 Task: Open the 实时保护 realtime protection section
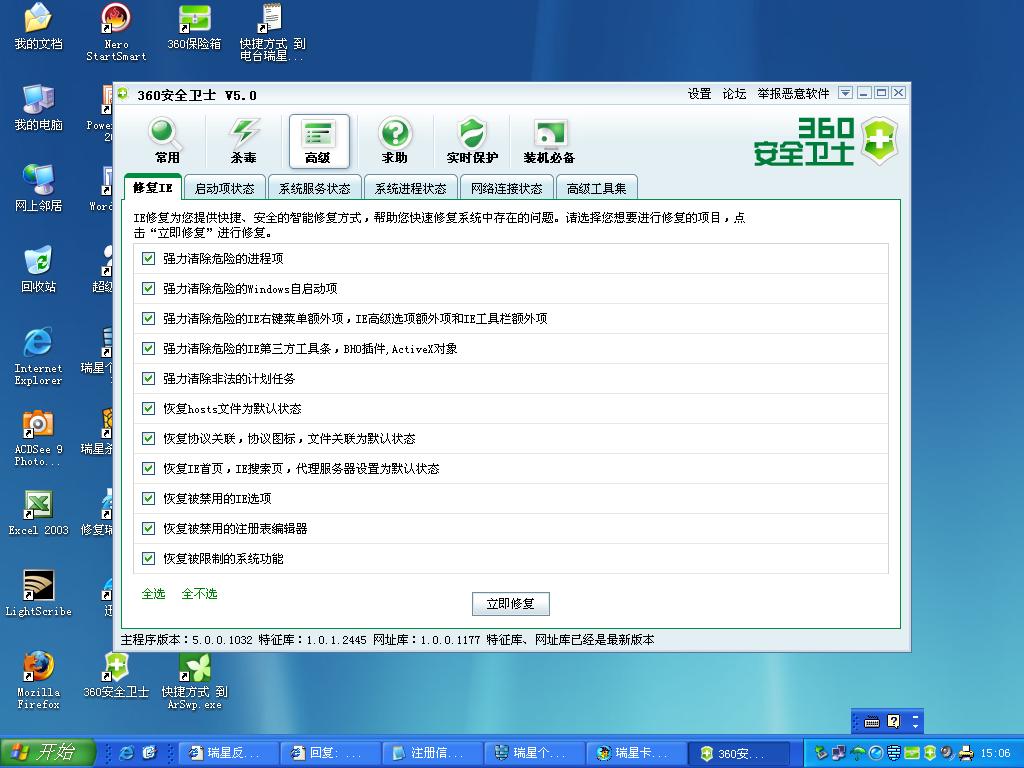pyautogui.click(x=472, y=141)
